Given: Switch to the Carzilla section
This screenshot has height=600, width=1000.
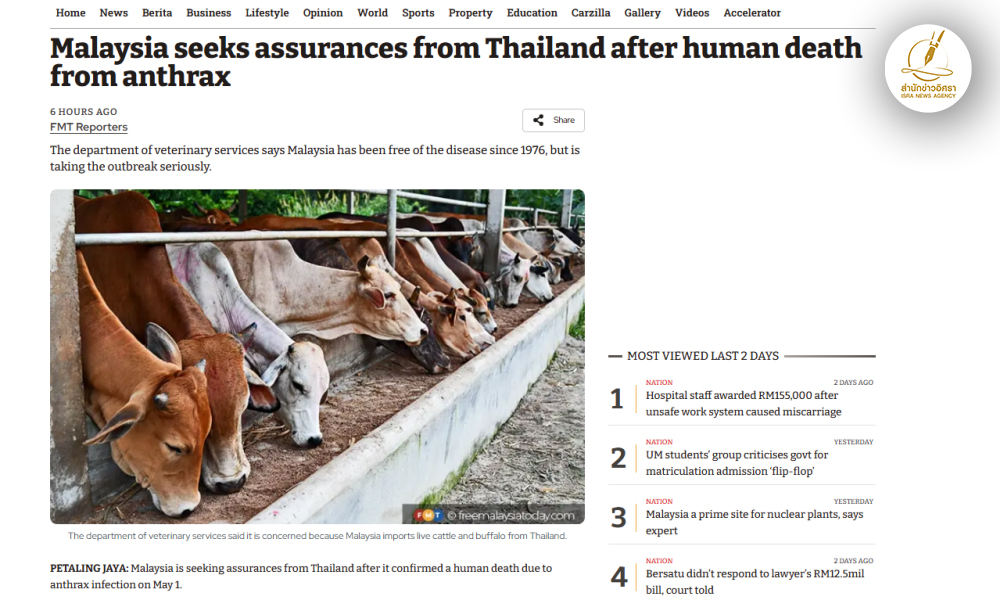Looking at the screenshot, I should (x=591, y=13).
